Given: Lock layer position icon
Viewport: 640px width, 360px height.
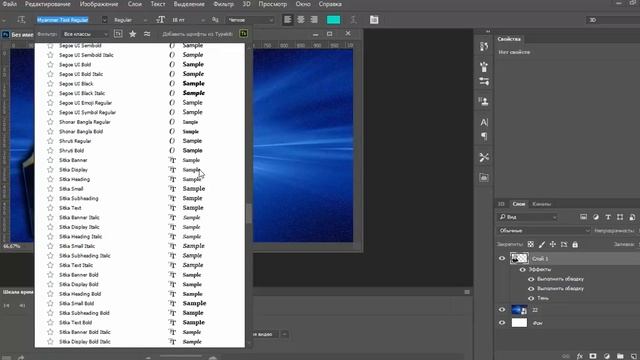Looking at the screenshot, I should [x=553, y=244].
